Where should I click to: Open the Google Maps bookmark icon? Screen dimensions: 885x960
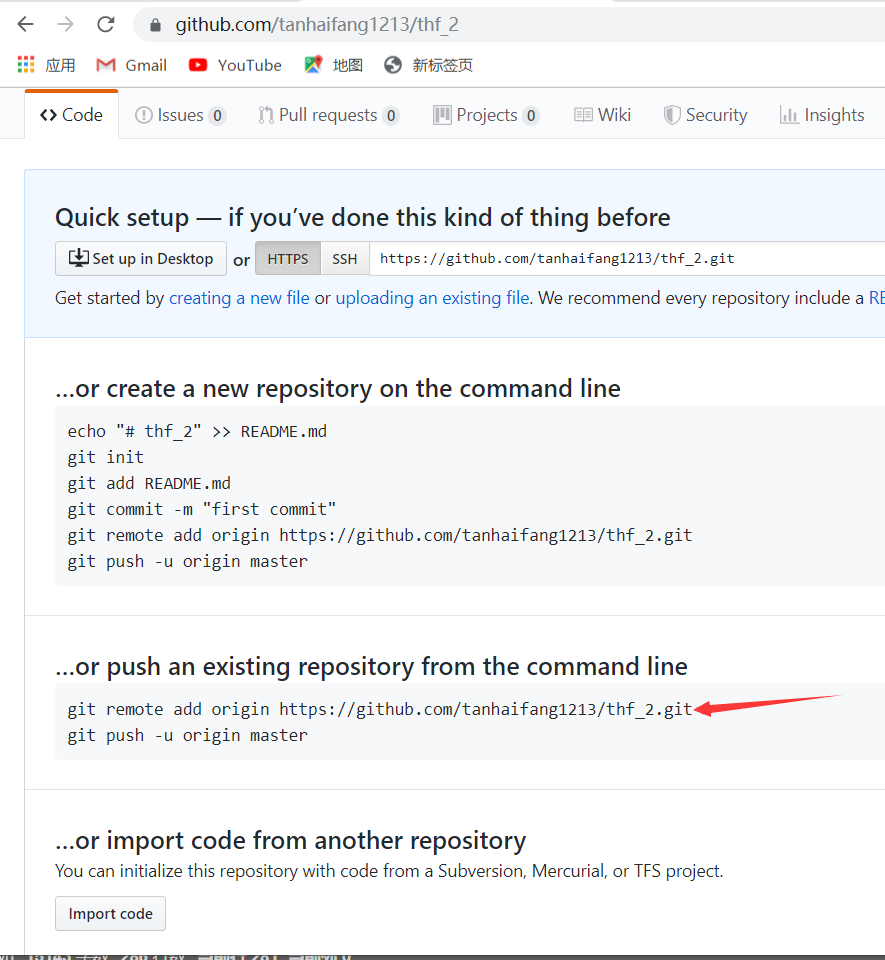click(x=313, y=65)
